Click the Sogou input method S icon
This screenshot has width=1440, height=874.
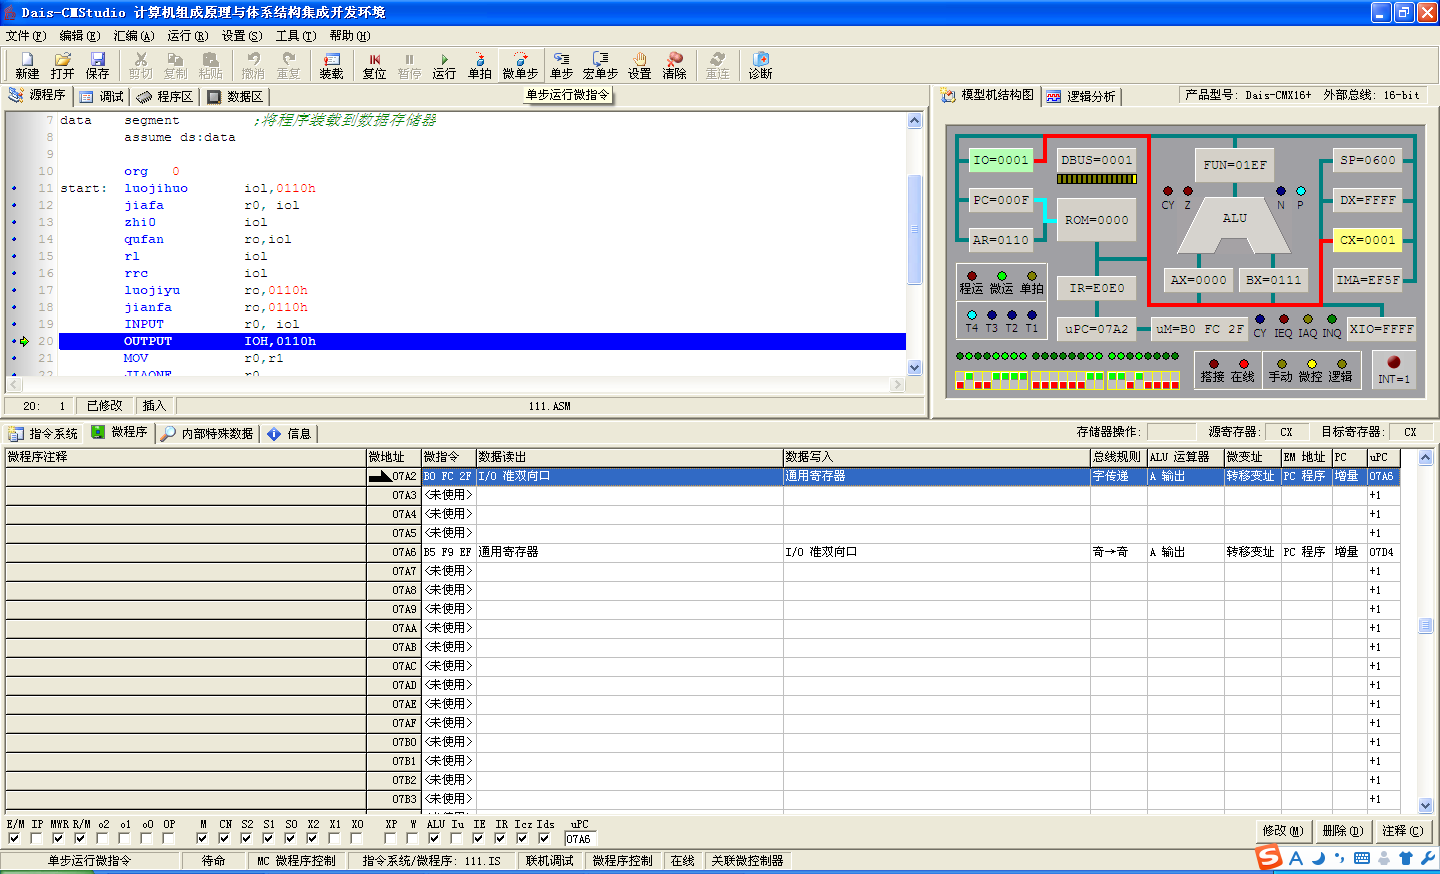point(1269,857)
